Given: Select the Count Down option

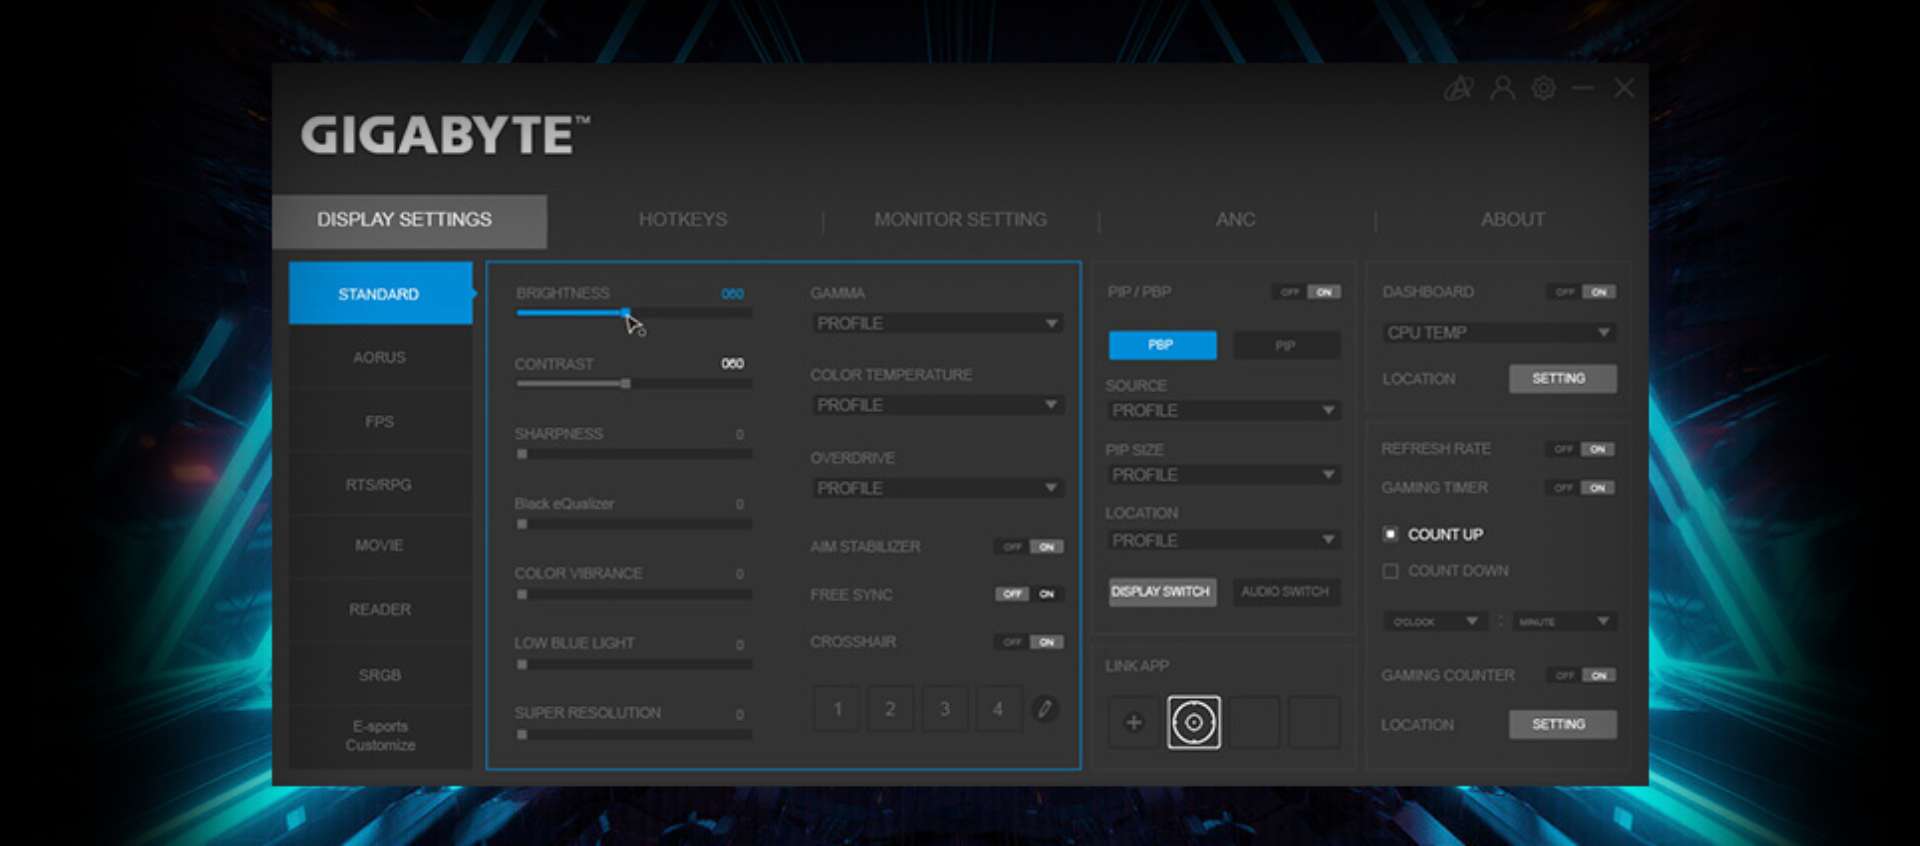Looking at the screenshot, I should pyautogui.click(x=1446, y=571).
